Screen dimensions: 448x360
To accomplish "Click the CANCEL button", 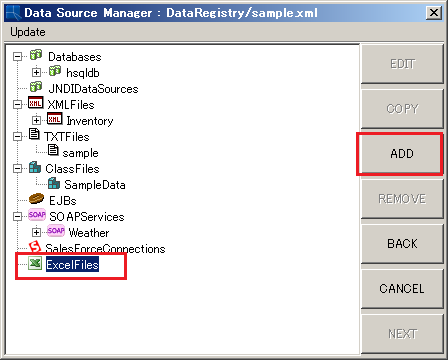I will pyautogui.click(x=402, y=289).
